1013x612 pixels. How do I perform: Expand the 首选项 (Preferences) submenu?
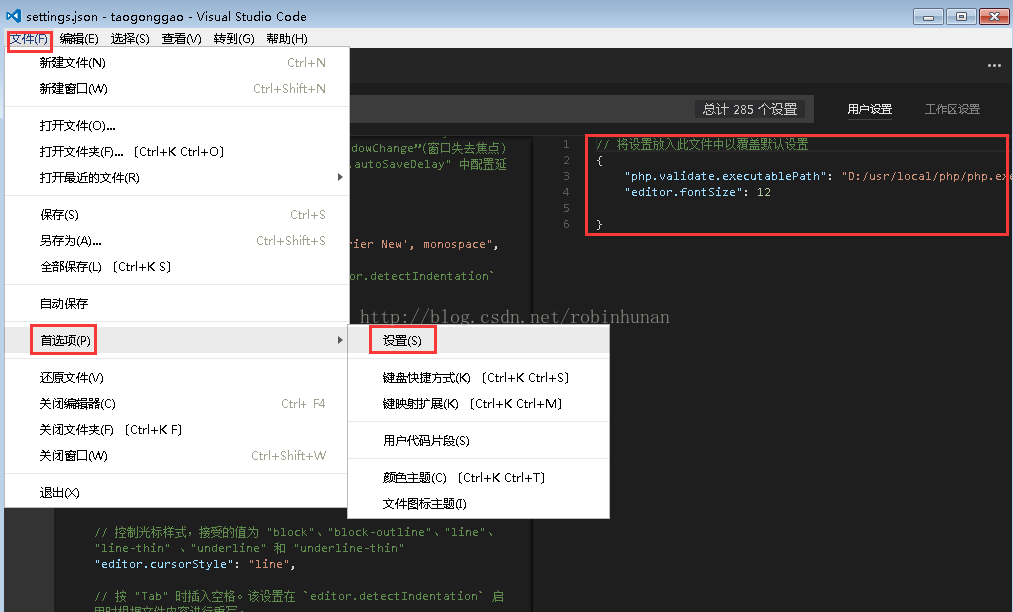point(66,341)
